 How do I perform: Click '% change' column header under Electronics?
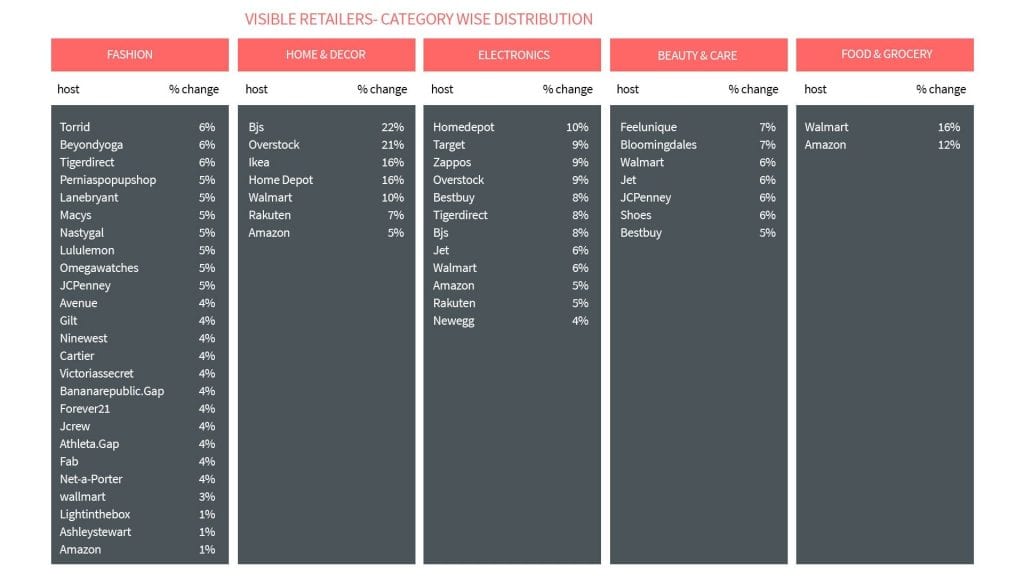(567, 89)
